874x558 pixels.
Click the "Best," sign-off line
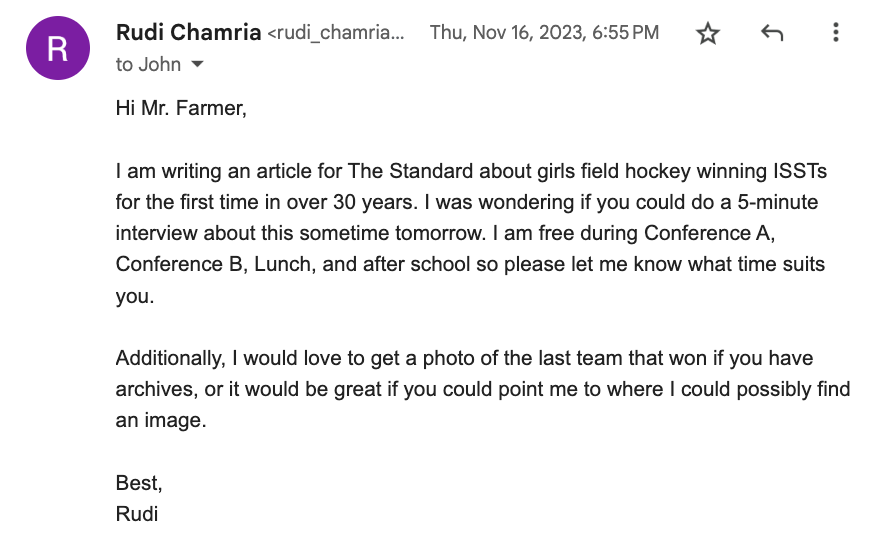139,483
